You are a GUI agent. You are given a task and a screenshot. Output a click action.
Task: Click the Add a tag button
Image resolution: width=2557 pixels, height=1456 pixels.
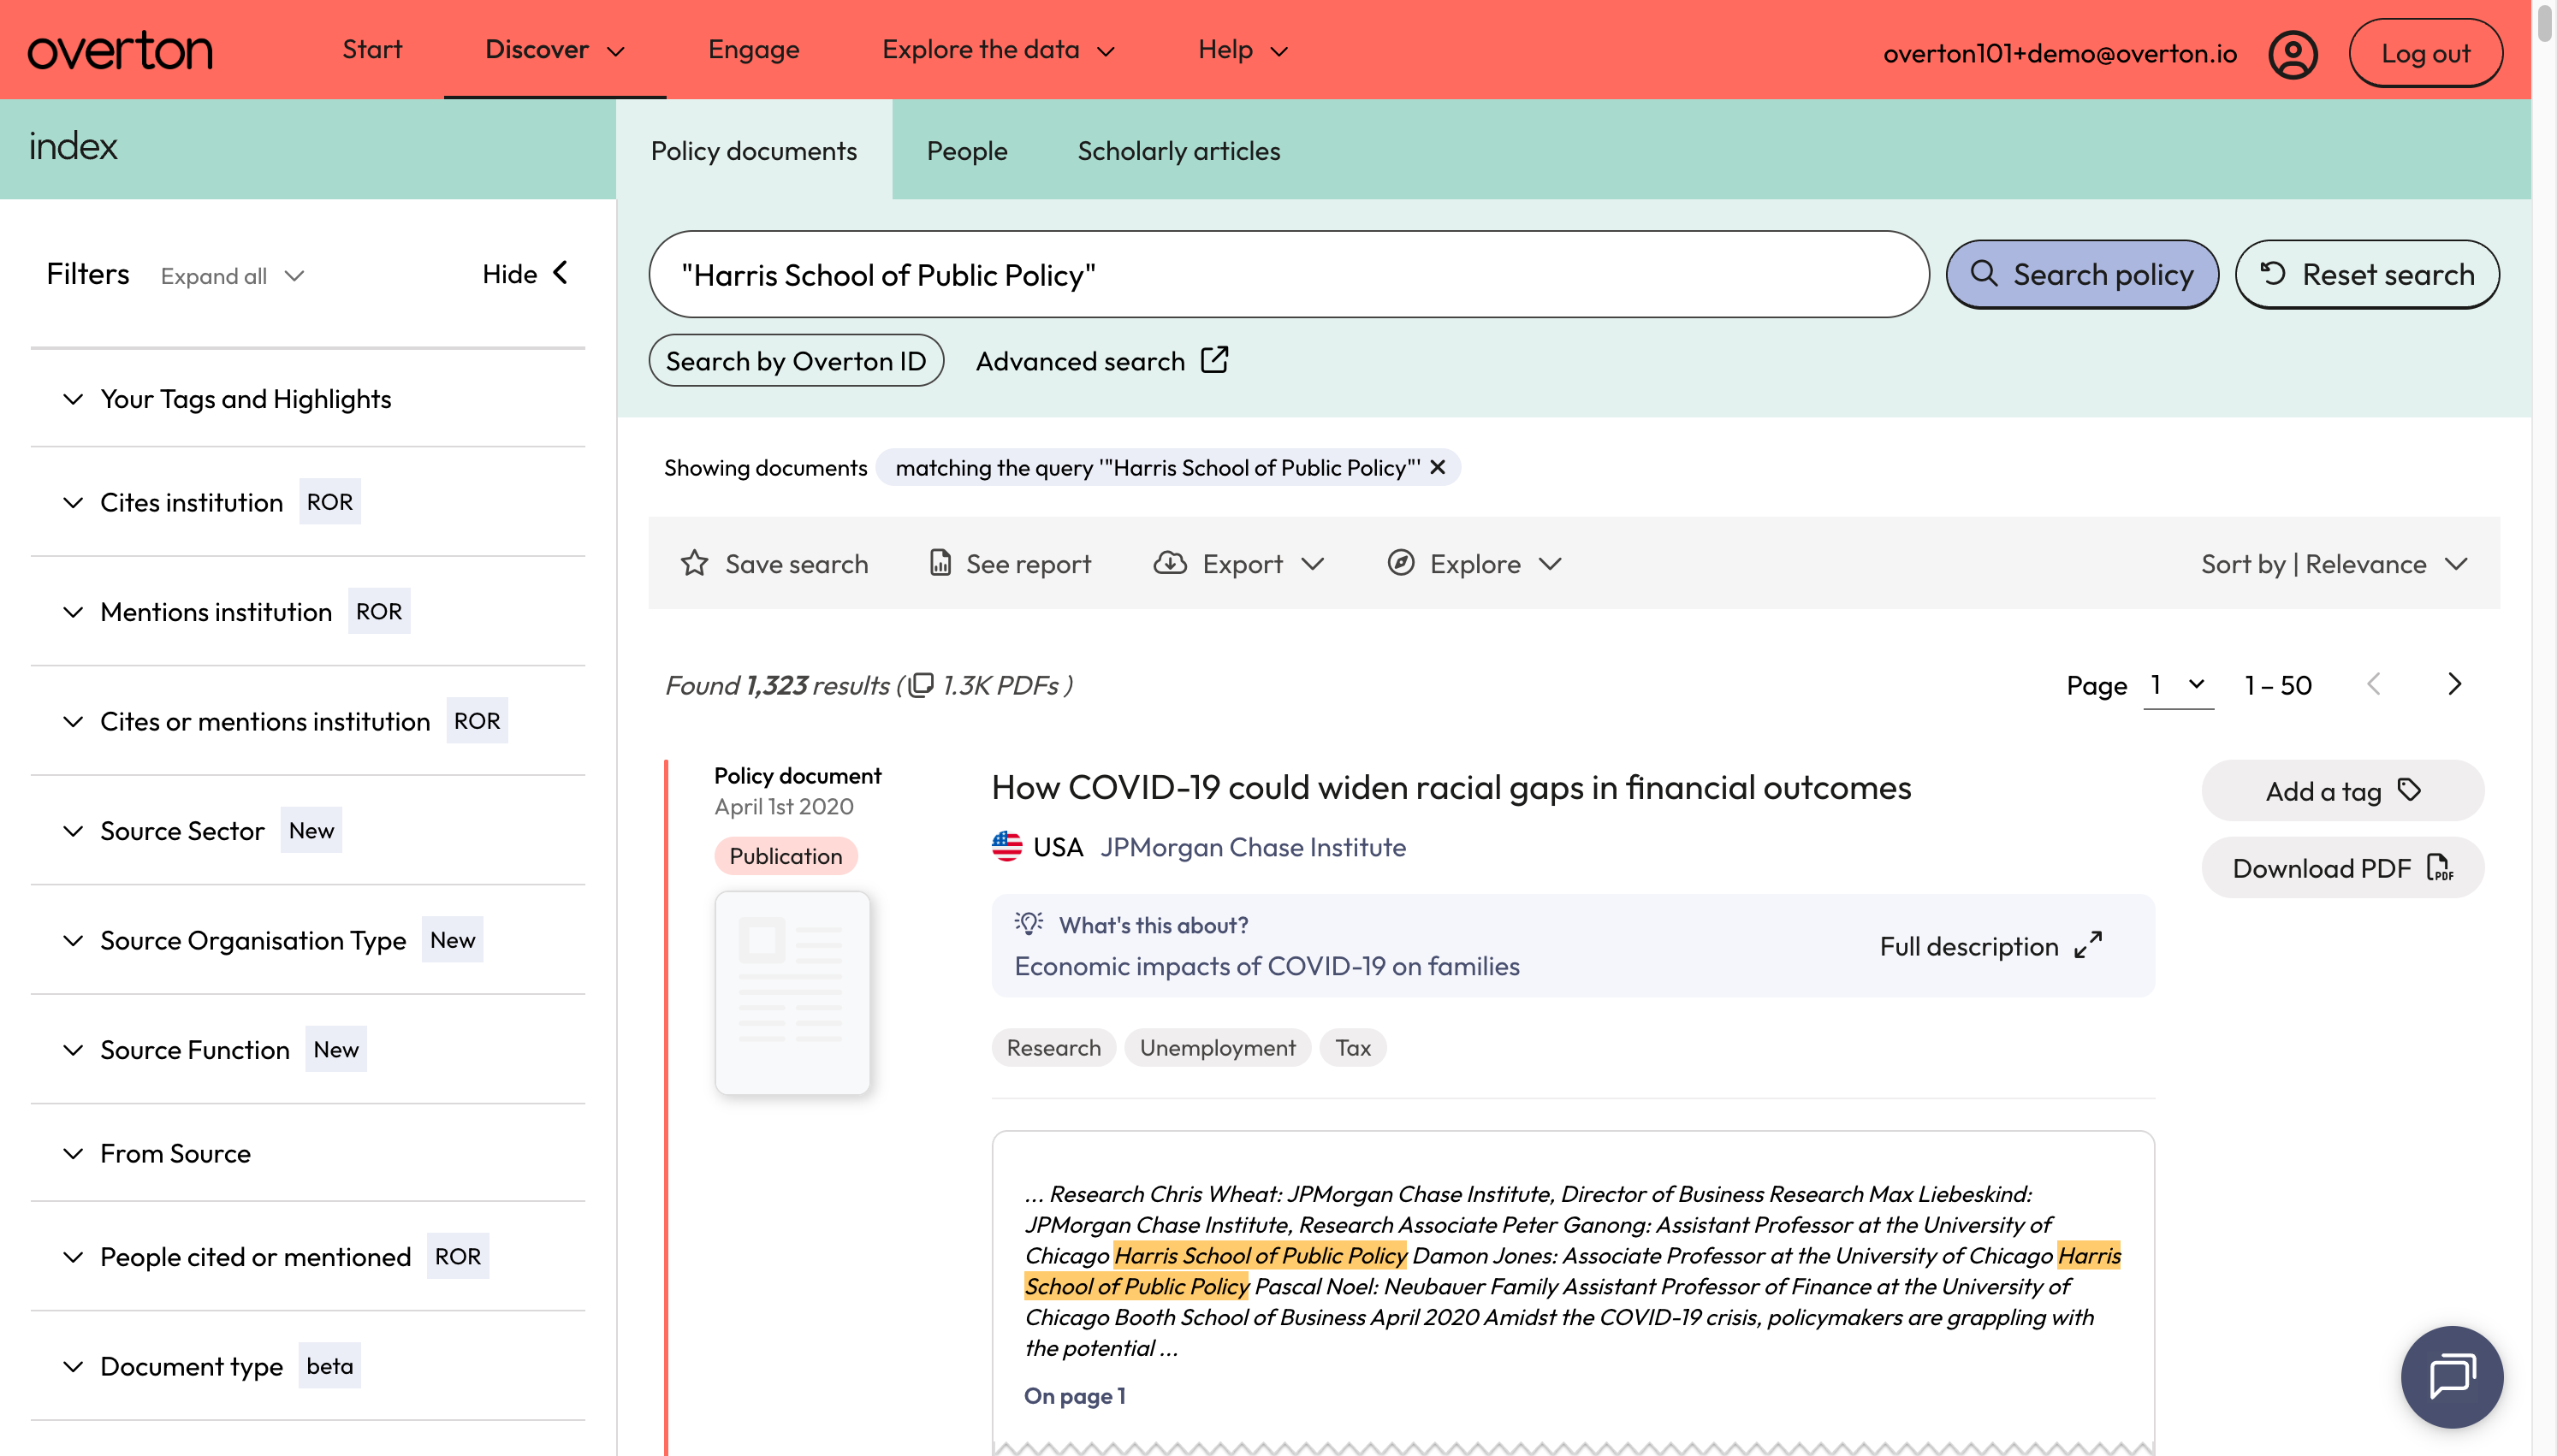pyautogui.click(x=2342, y=791)
